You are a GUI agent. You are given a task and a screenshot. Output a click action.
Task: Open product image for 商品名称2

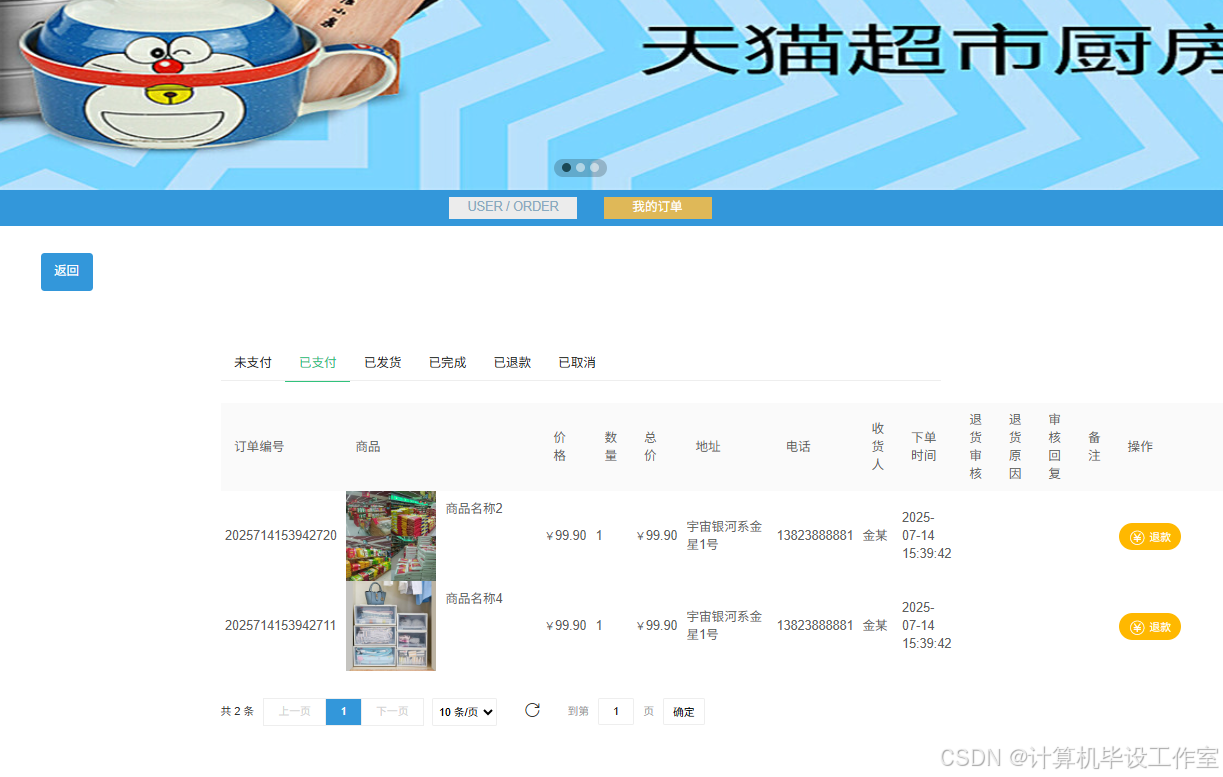(391, 536)
